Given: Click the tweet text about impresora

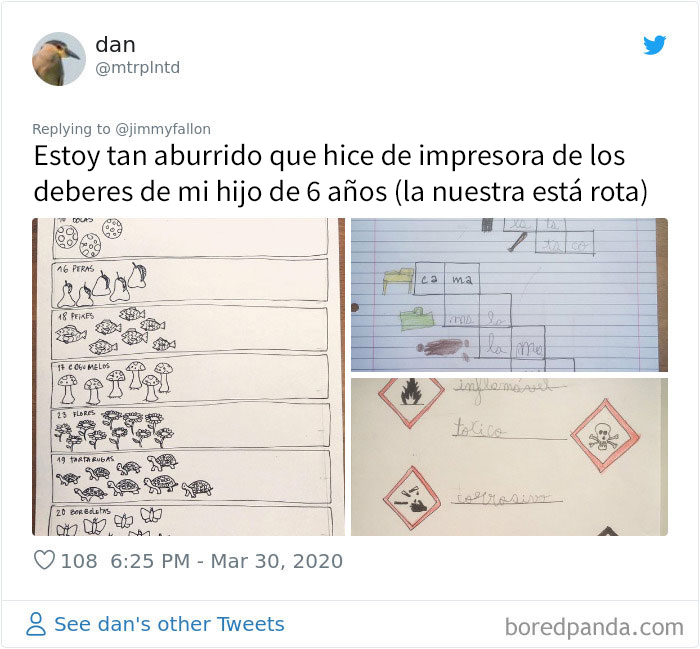Looking at the screenshot, I should (x=341, y=174).
